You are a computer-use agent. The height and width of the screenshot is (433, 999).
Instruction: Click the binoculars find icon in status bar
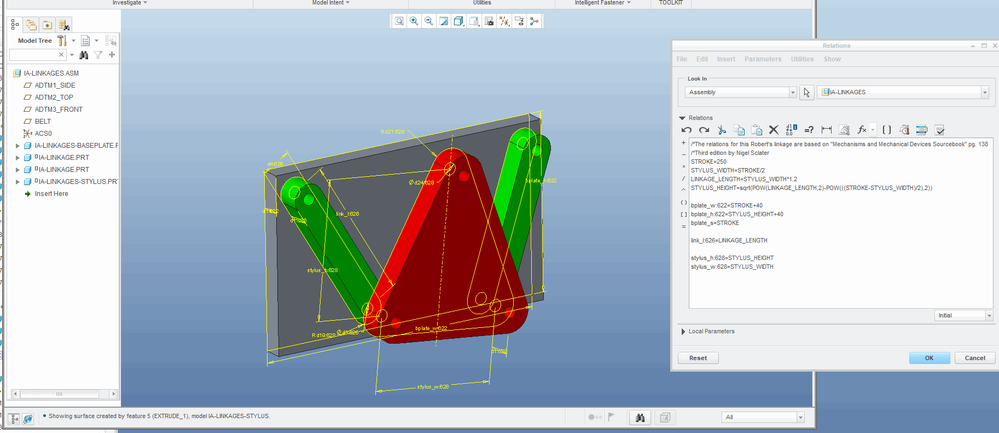638,417
